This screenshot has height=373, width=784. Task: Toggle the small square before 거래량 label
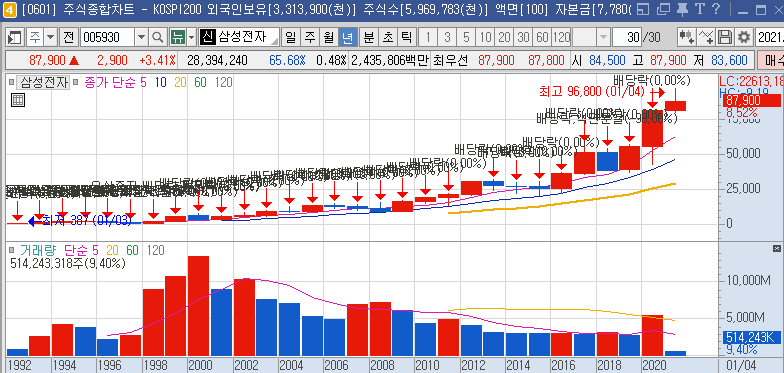(x=12, y=250)
